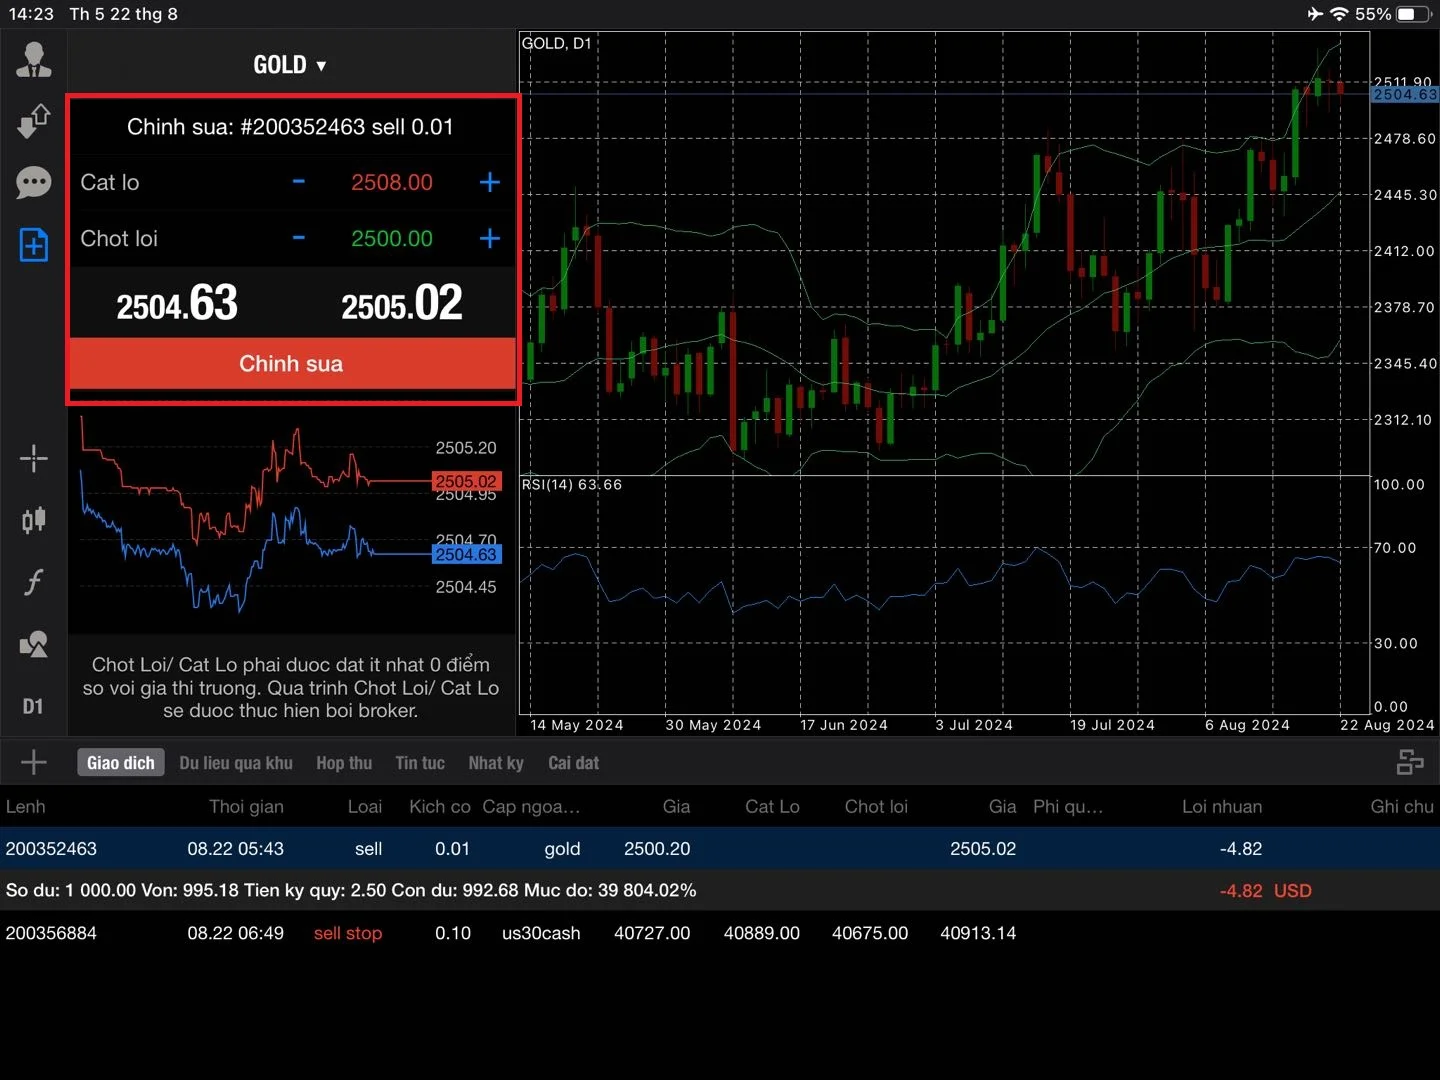The width and height of the screenshot is (1440, 1080).
Task: Tap the tick chart red ask line label
Action: point(466,481)
